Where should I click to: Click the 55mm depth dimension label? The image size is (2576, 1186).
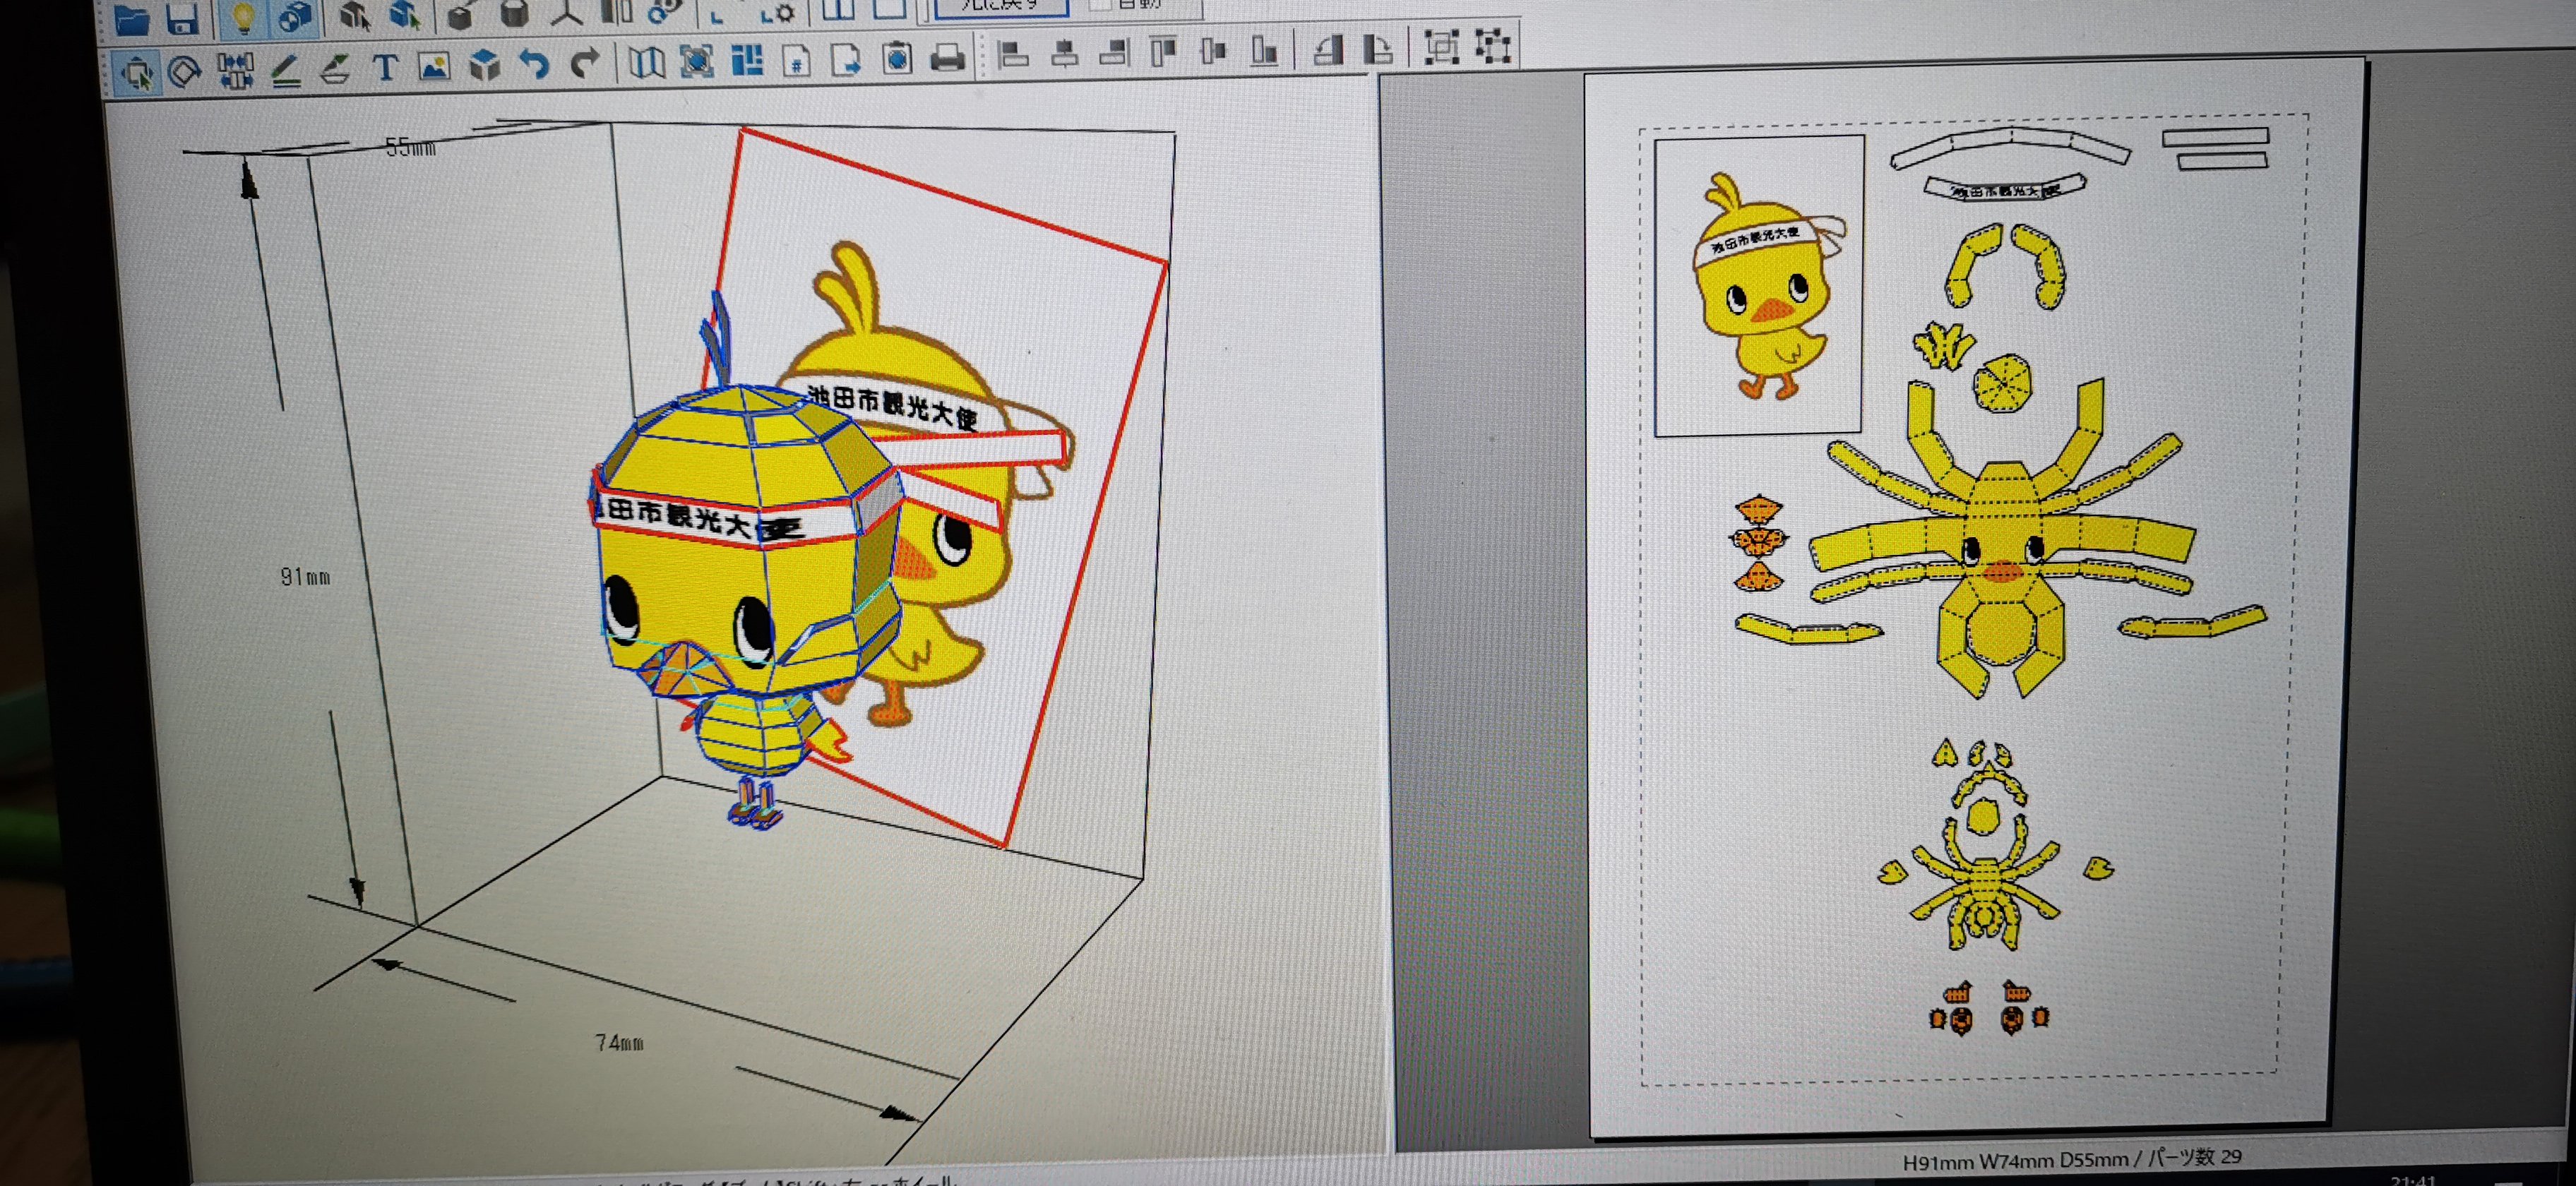411,148
